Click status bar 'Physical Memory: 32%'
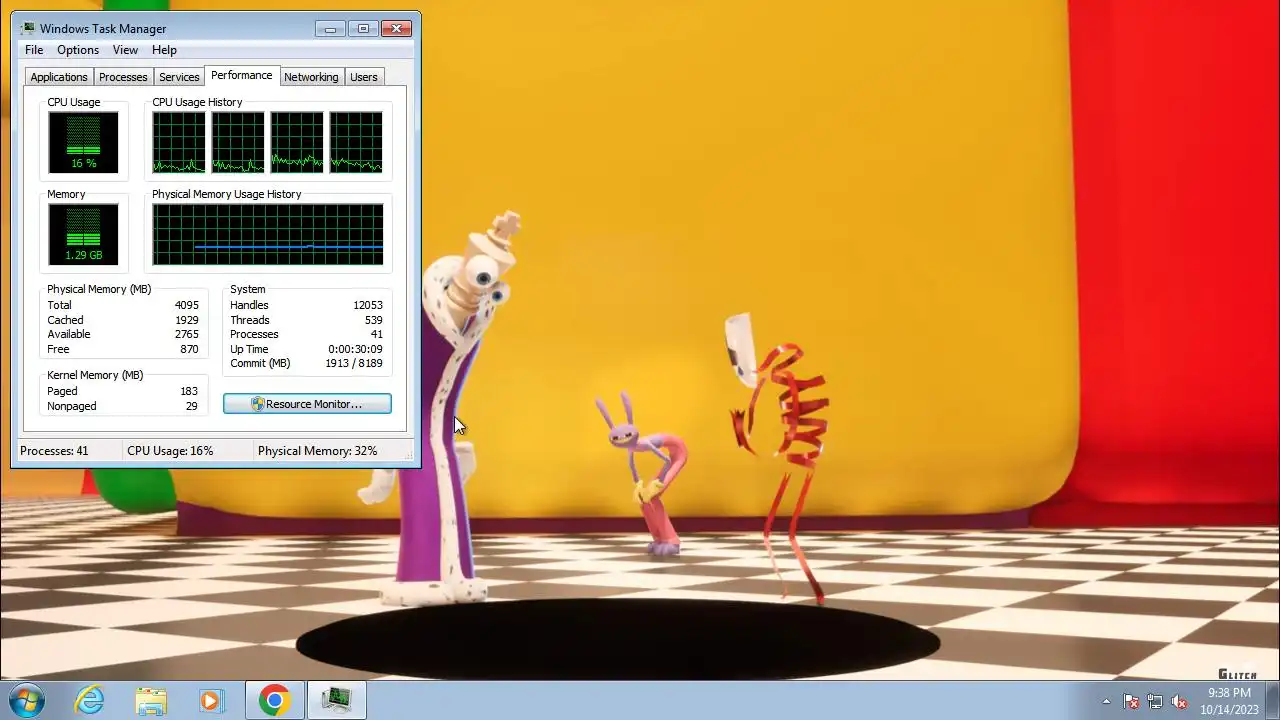 317,451
